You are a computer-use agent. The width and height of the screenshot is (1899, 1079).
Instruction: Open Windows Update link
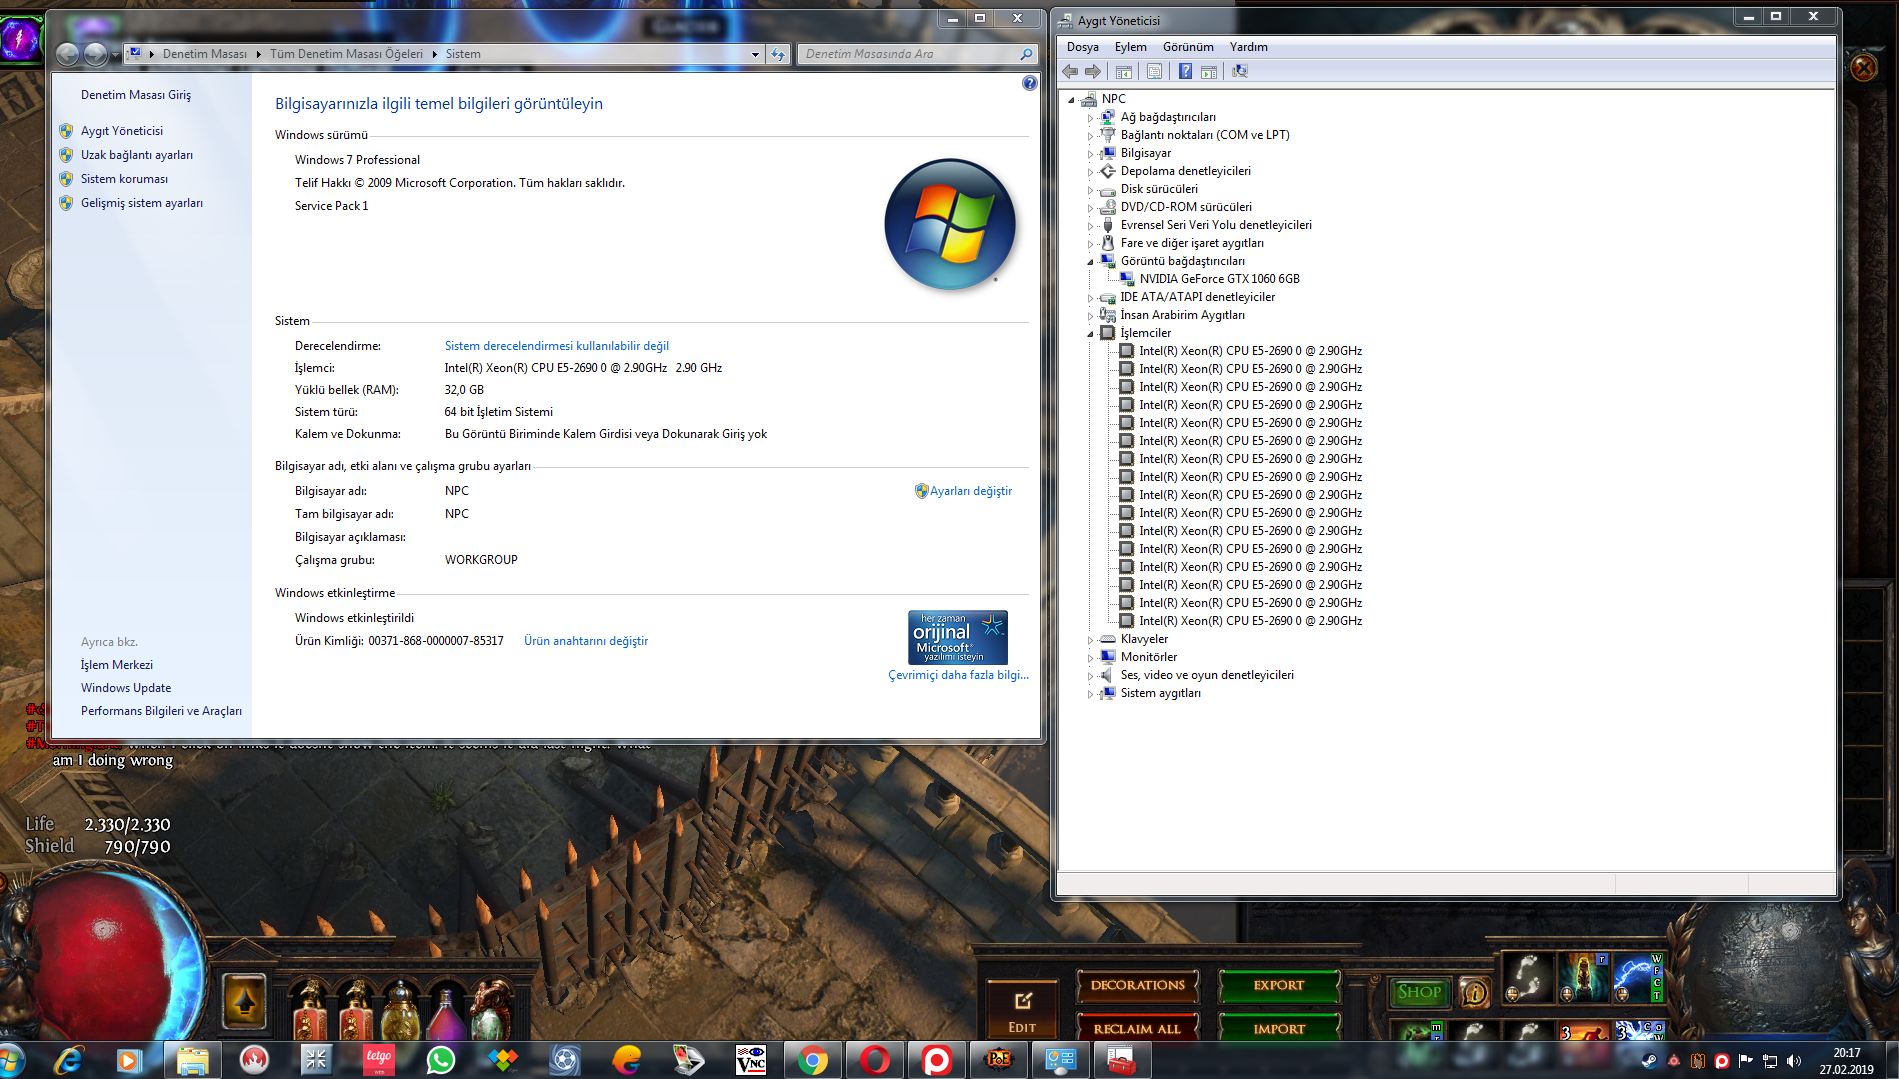point(126,688)
